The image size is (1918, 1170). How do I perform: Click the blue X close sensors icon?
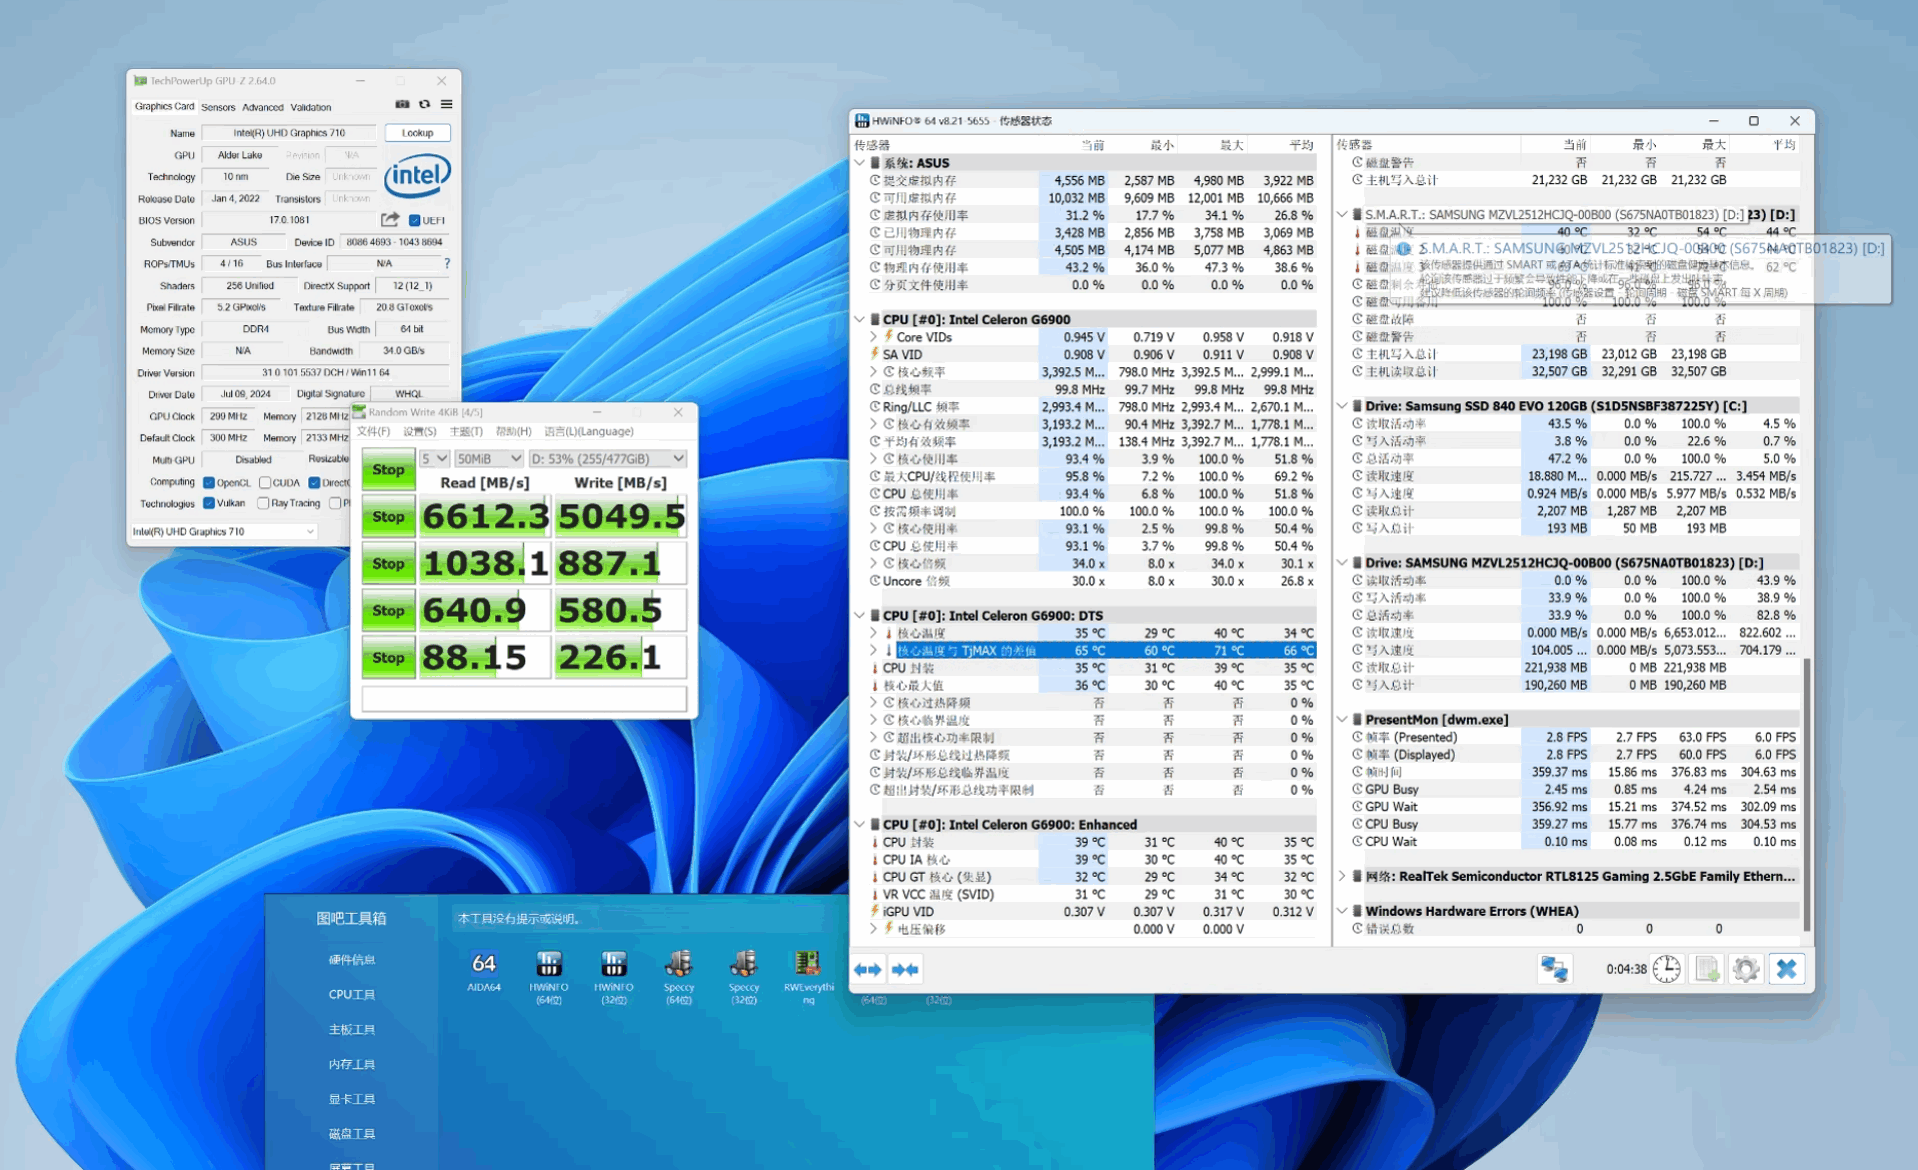pyautogui.click(x=1787, y=969)
